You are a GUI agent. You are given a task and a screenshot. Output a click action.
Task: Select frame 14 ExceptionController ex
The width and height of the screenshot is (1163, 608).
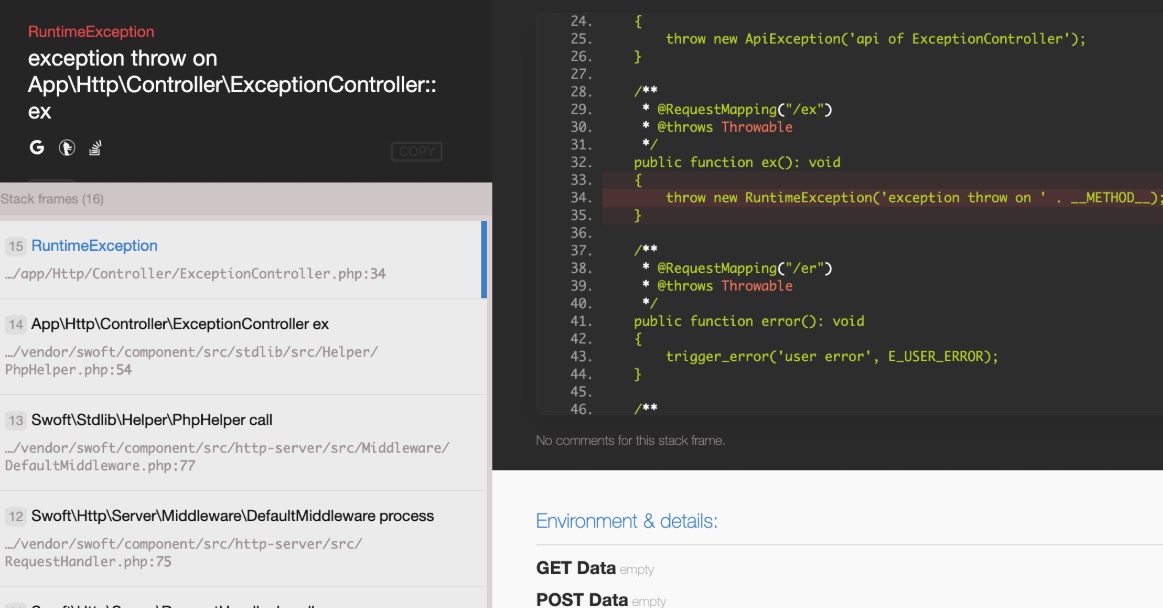[241, 347]
